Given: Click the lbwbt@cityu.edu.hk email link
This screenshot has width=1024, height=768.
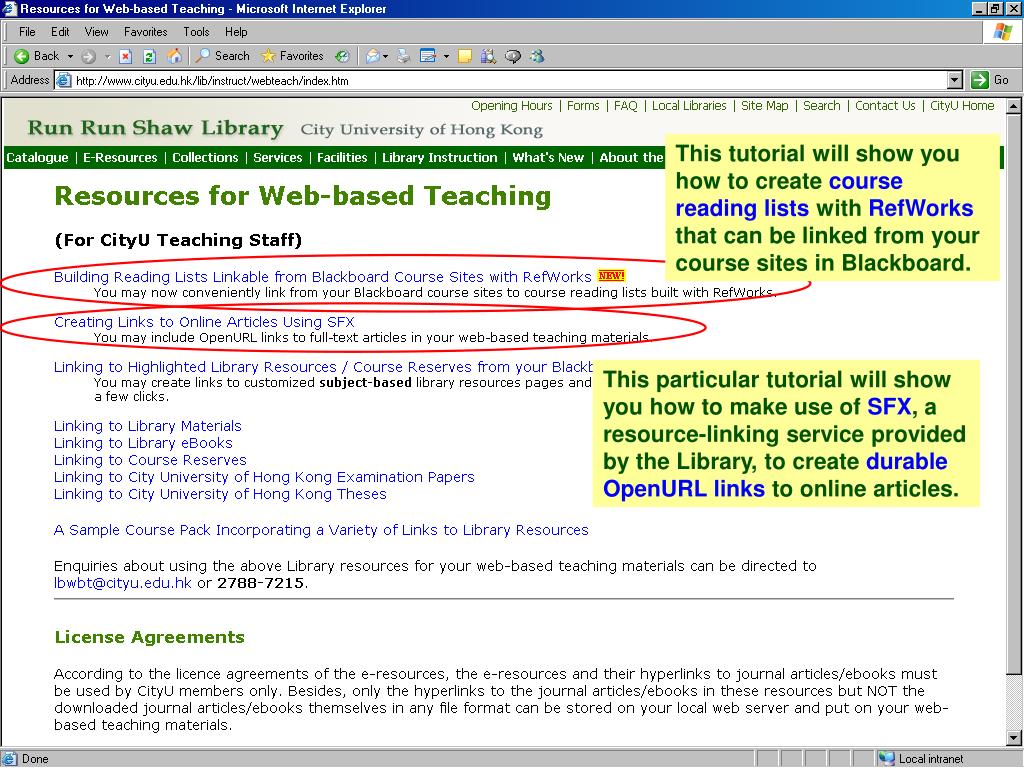Looking at the screenshot, I should (x=123, y=583).
